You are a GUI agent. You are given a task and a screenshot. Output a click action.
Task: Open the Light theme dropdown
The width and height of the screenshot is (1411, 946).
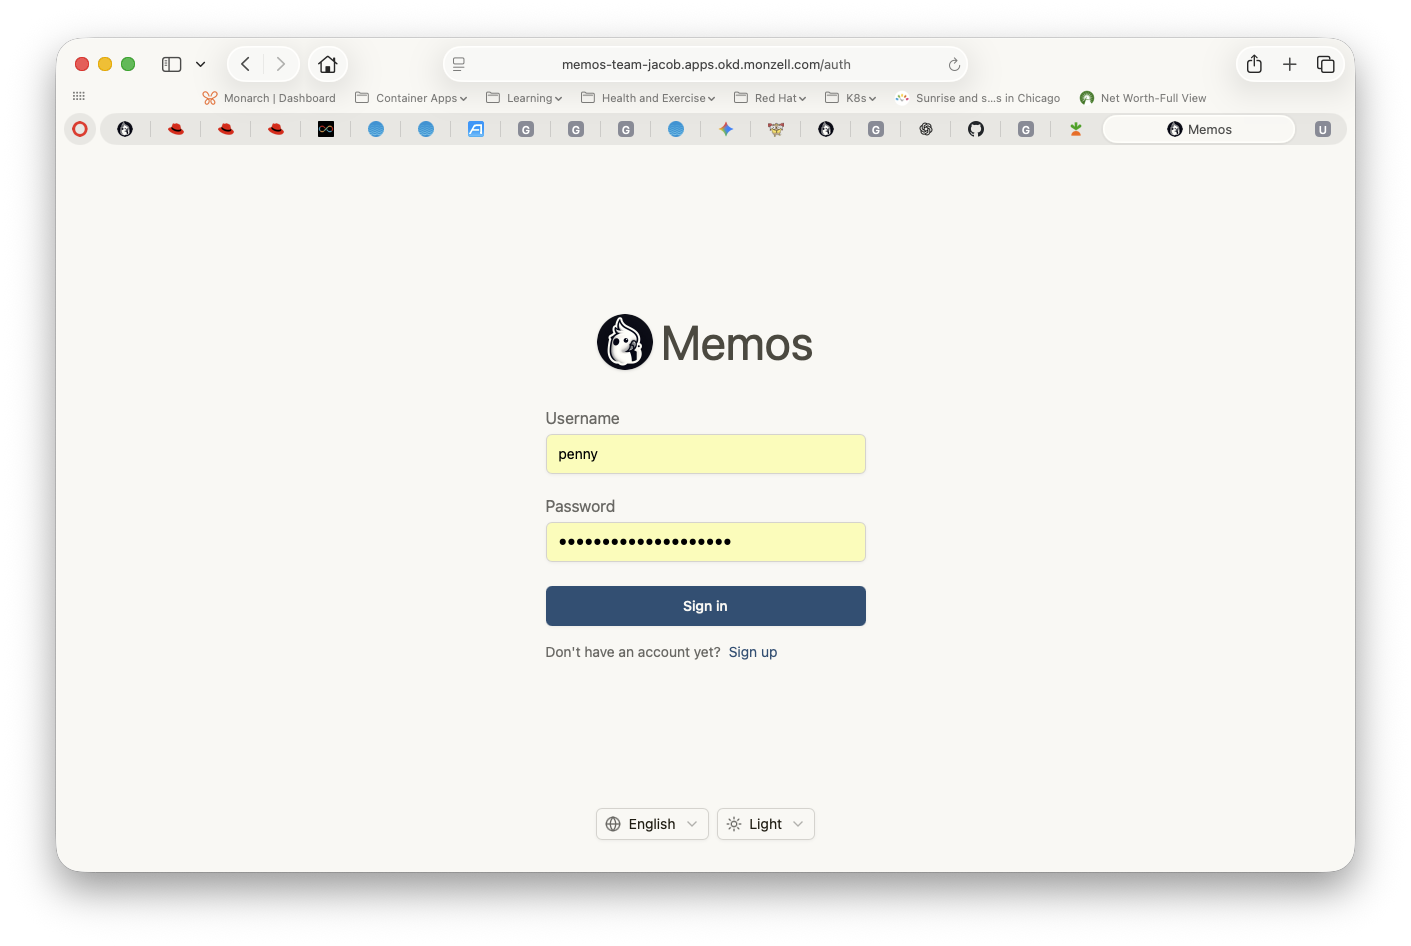(765, 824)
